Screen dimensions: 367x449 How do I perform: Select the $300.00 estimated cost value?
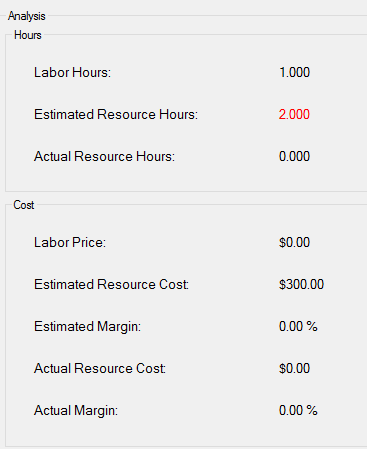coord(301,284)
